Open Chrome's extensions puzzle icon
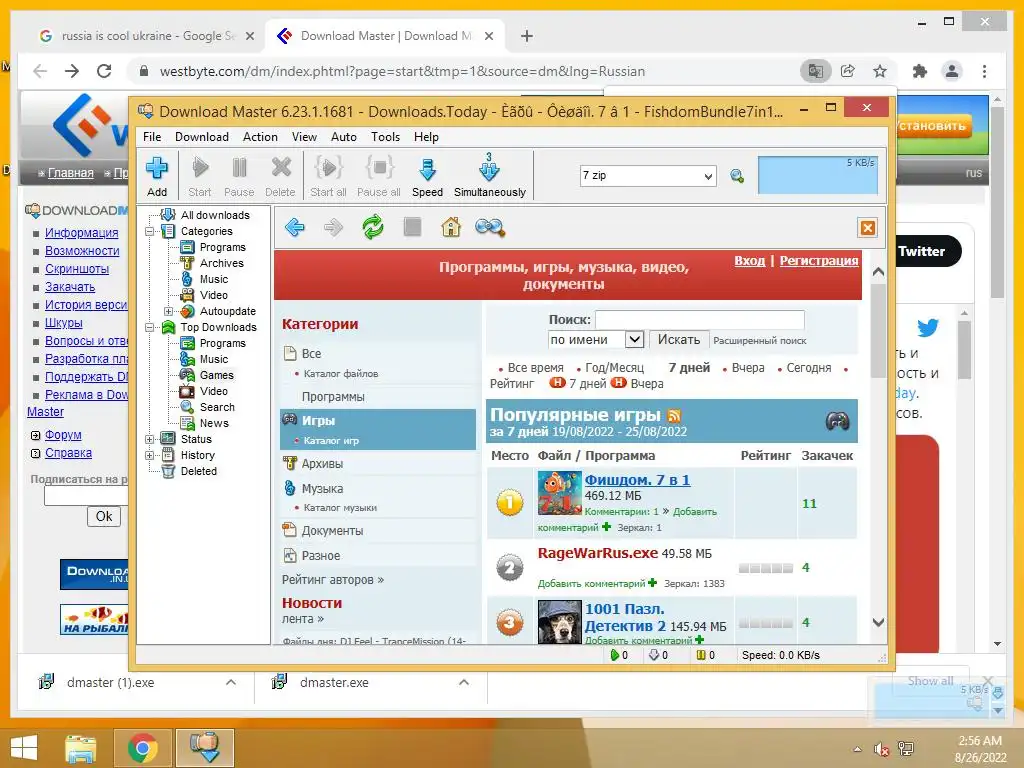Screen dimensions: 1024x768 coord(920,71)
